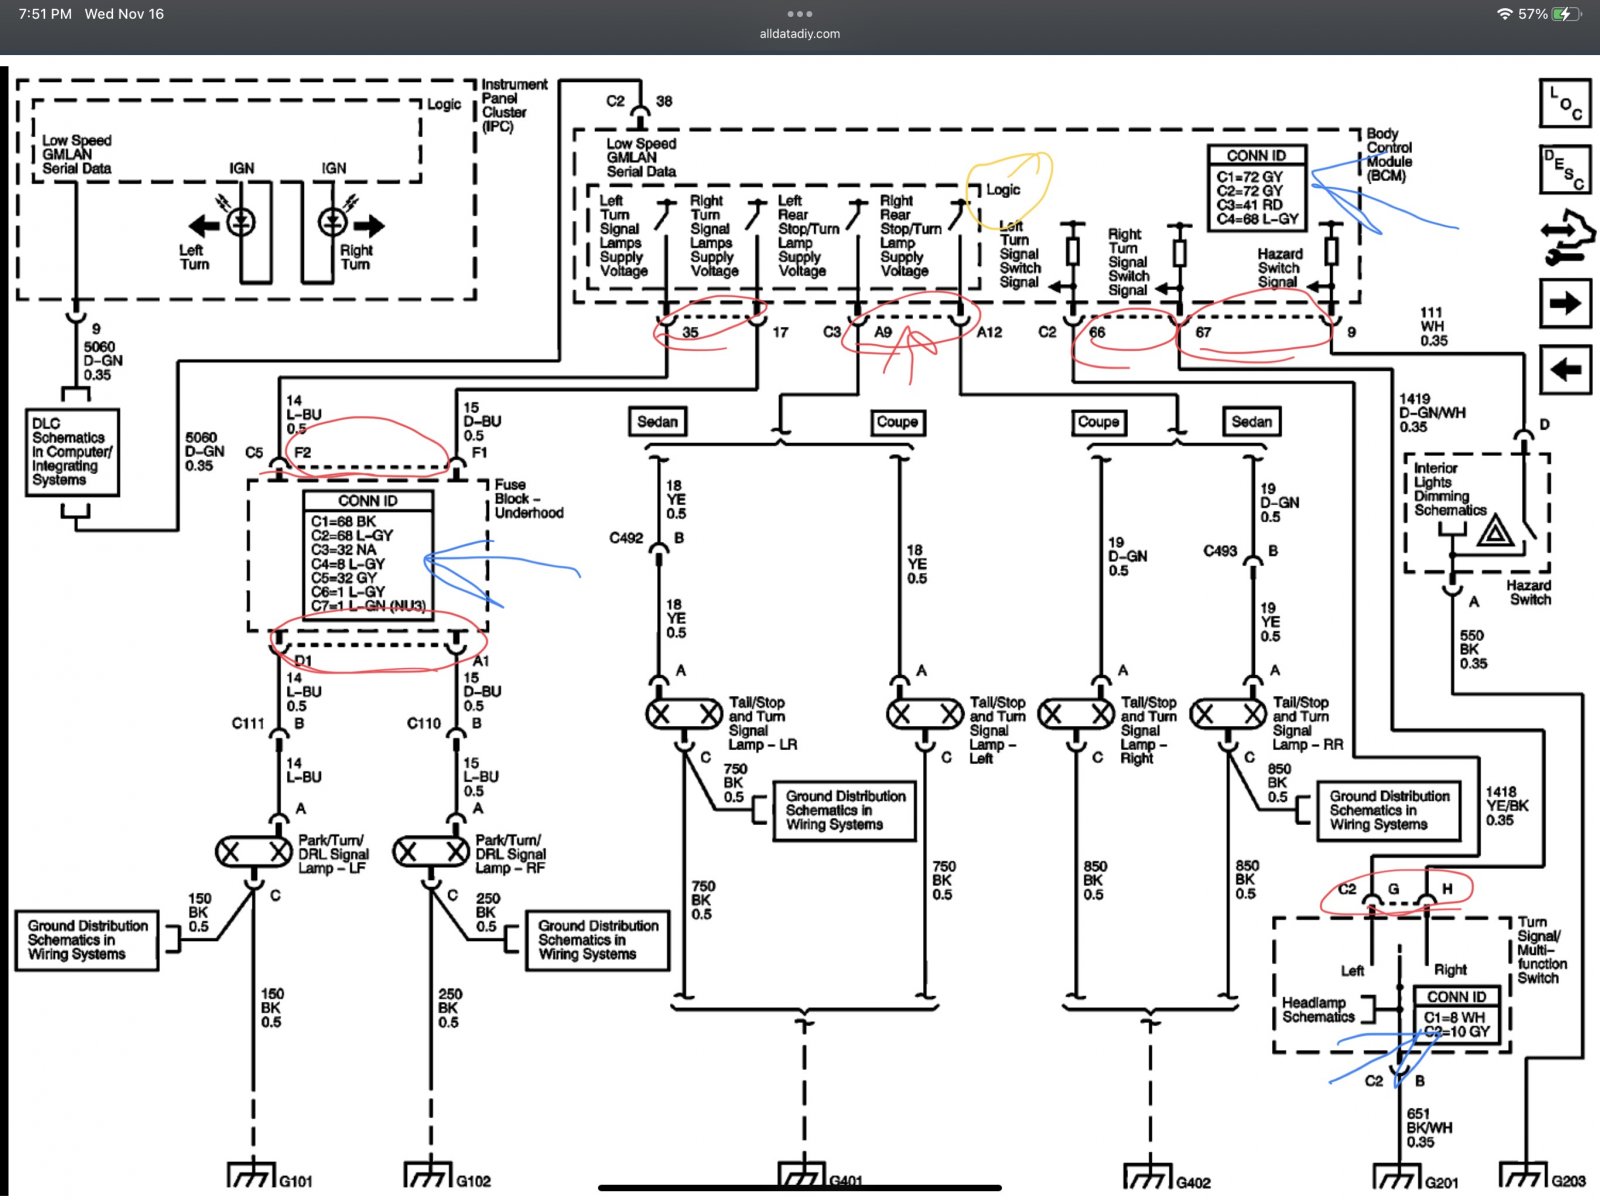Click the G203 ground symbol
The height and width of the screenshot is (1200, 1600).
pyautogui.click(x=1524, y=1175)
